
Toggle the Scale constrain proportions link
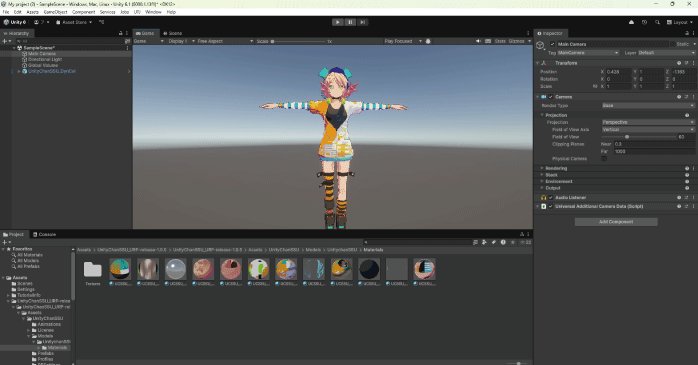(x=595, y=86)
